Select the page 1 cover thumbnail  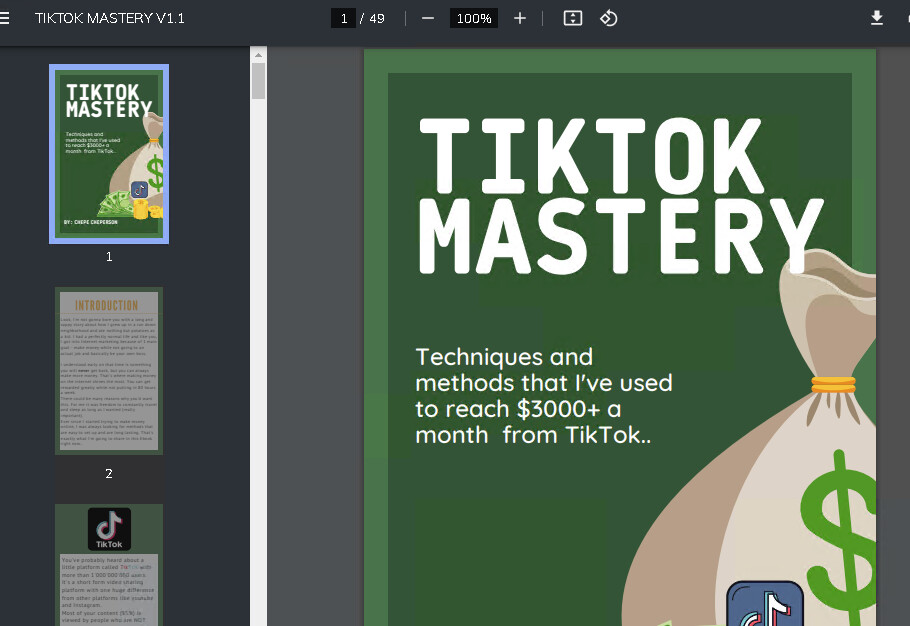click(109, 154)
